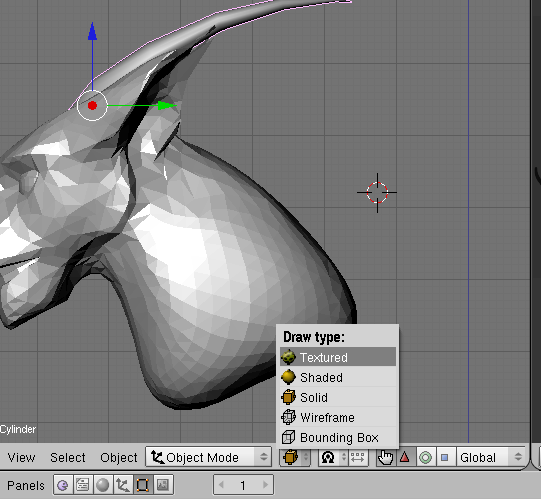Open the Script panels icon
This screenshot has width=541, height=499.
tap(82, 485)
